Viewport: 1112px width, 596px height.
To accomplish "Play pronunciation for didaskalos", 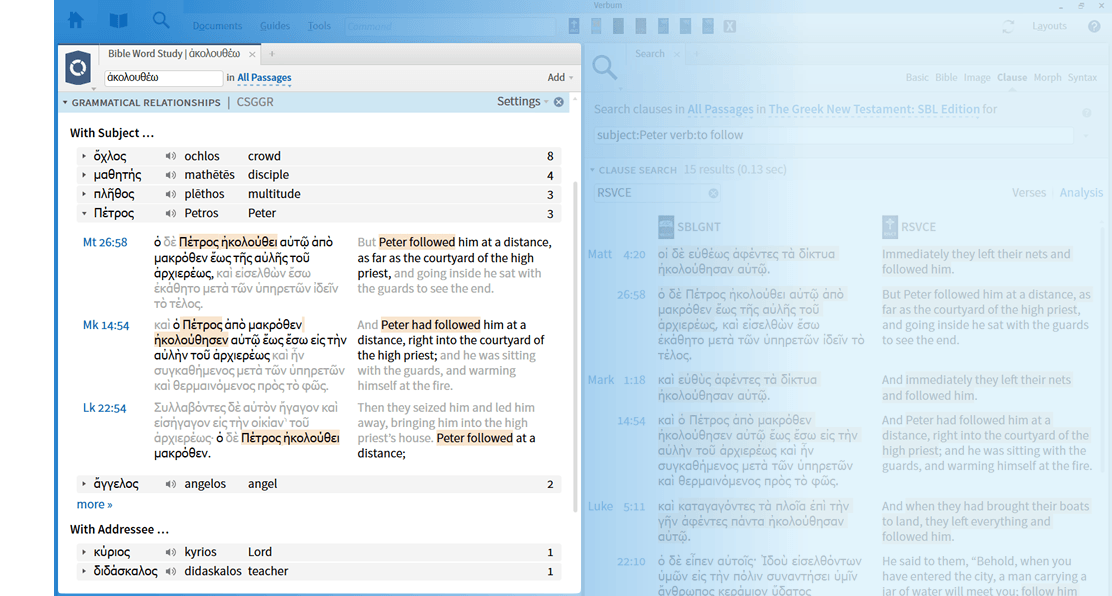I will pyautogui.click(x=171, y=571).
